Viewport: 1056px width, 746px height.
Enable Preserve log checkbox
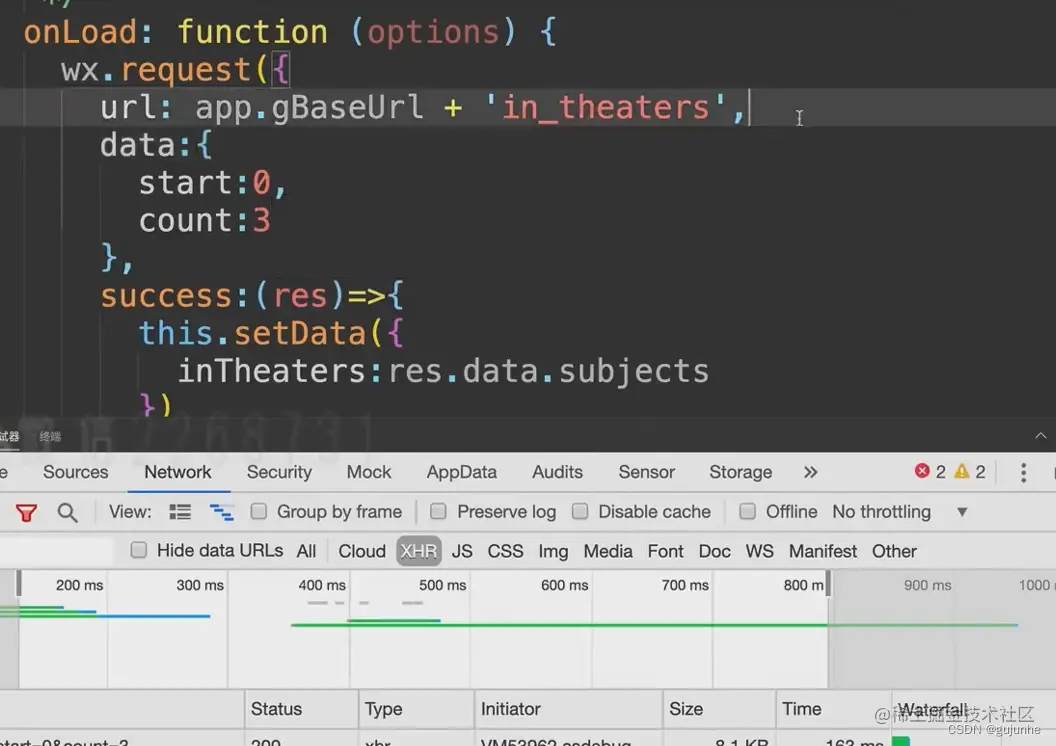pos(438,512)
